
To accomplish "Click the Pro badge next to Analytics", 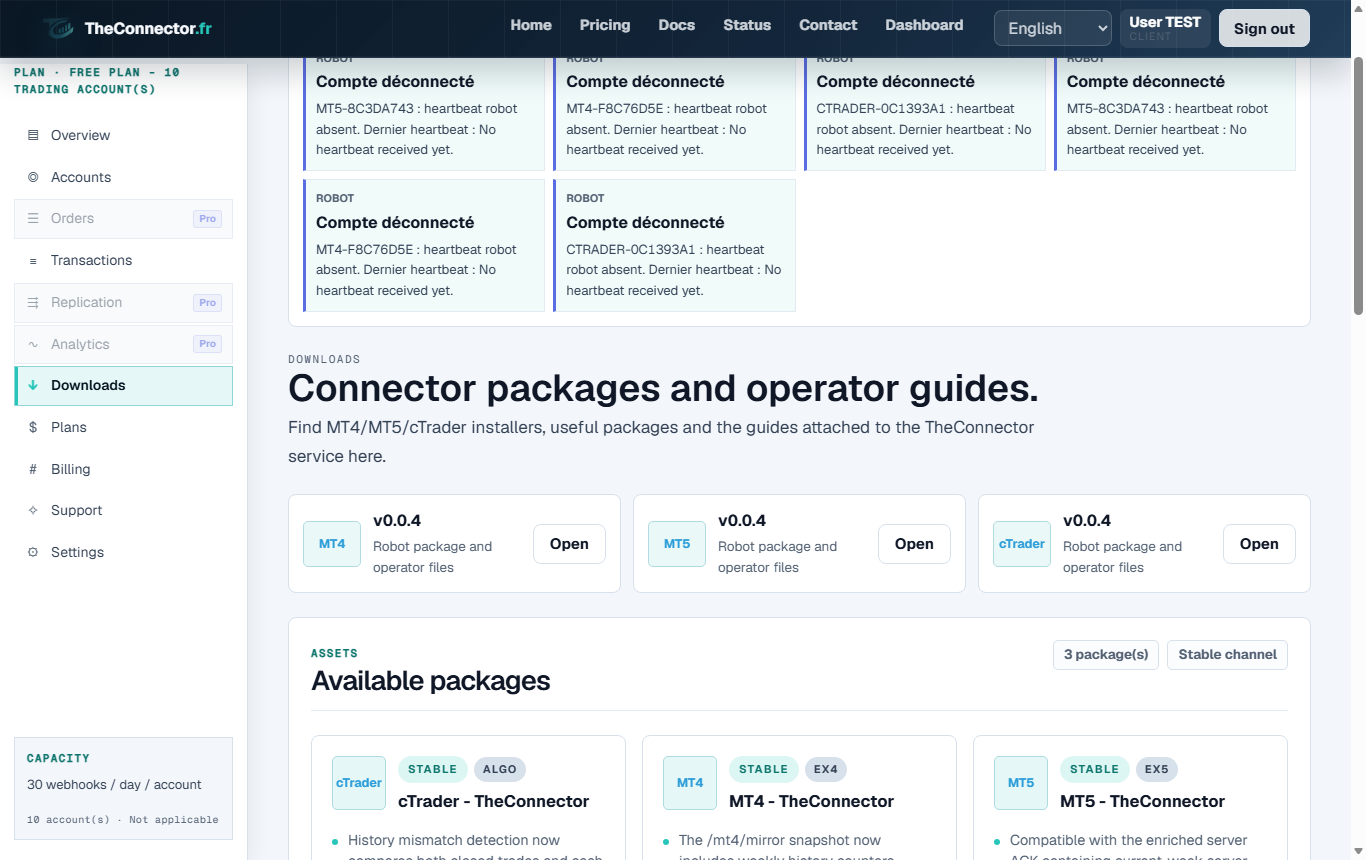I will 207,344.
